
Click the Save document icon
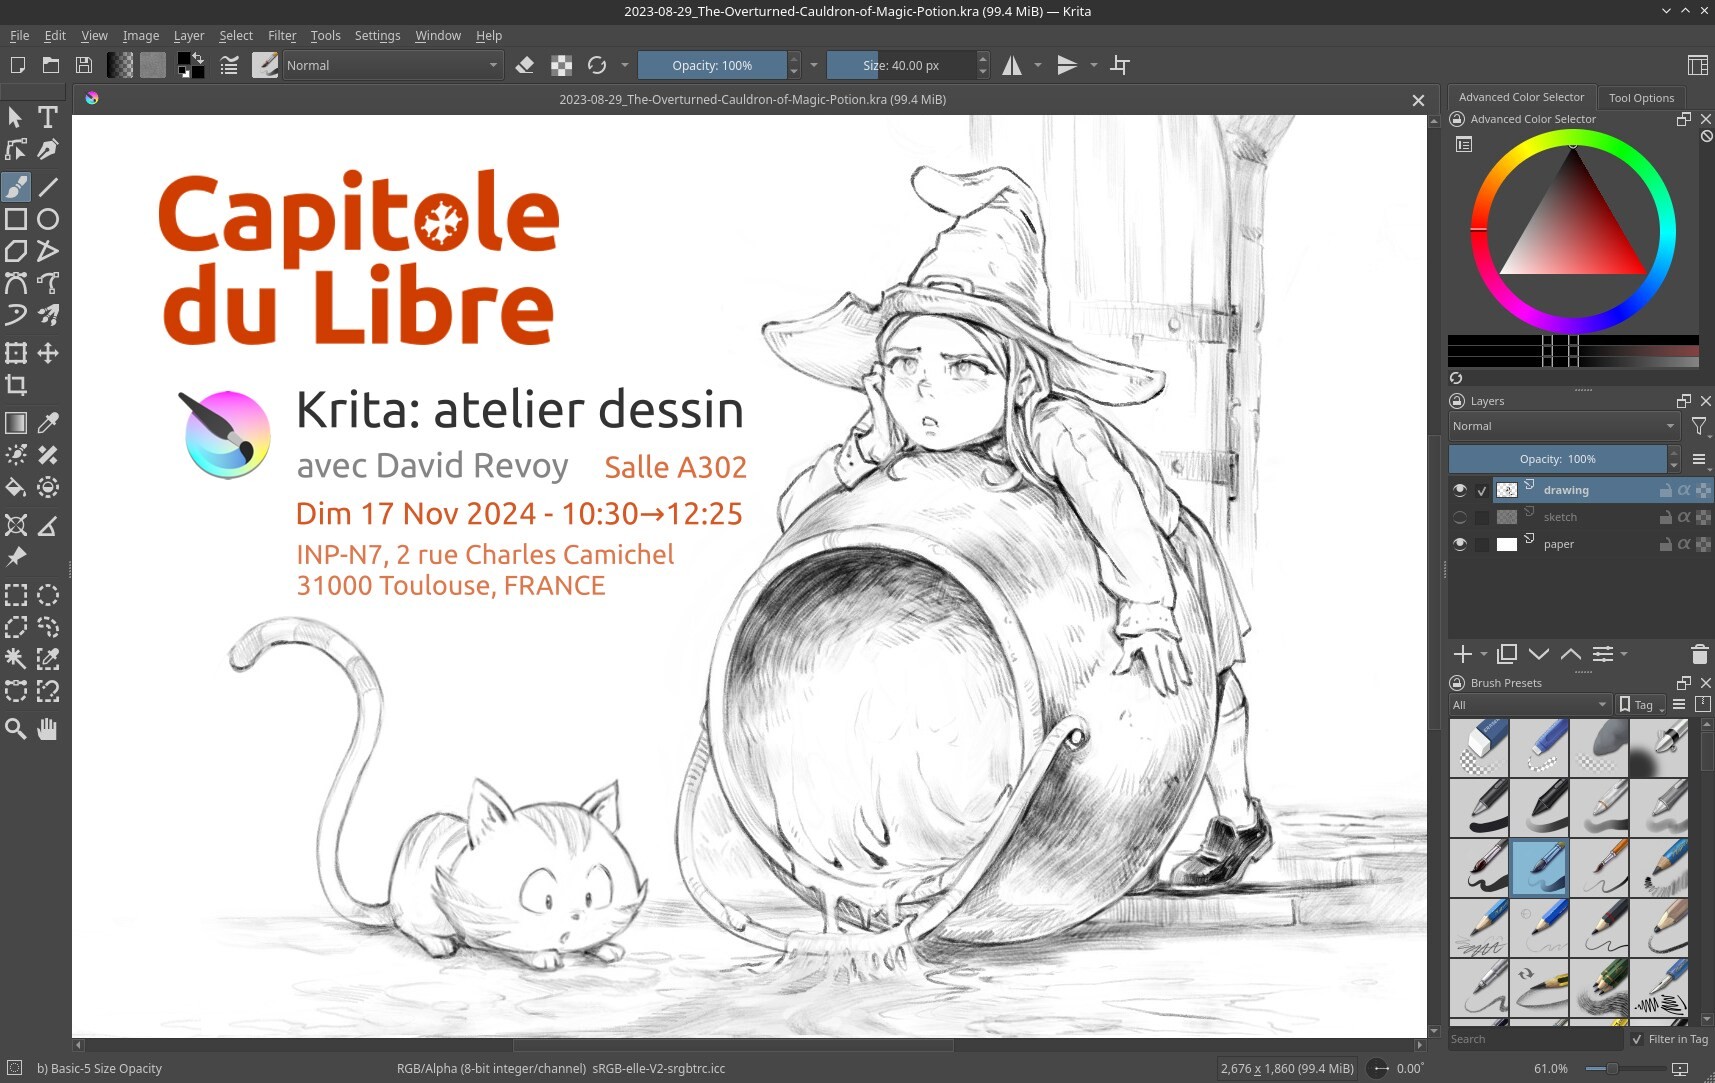[84, 65]
